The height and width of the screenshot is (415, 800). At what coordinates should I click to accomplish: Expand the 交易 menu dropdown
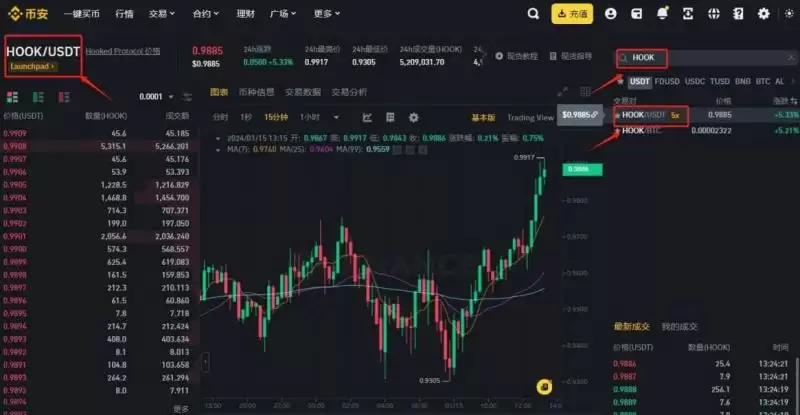point(162,14)
